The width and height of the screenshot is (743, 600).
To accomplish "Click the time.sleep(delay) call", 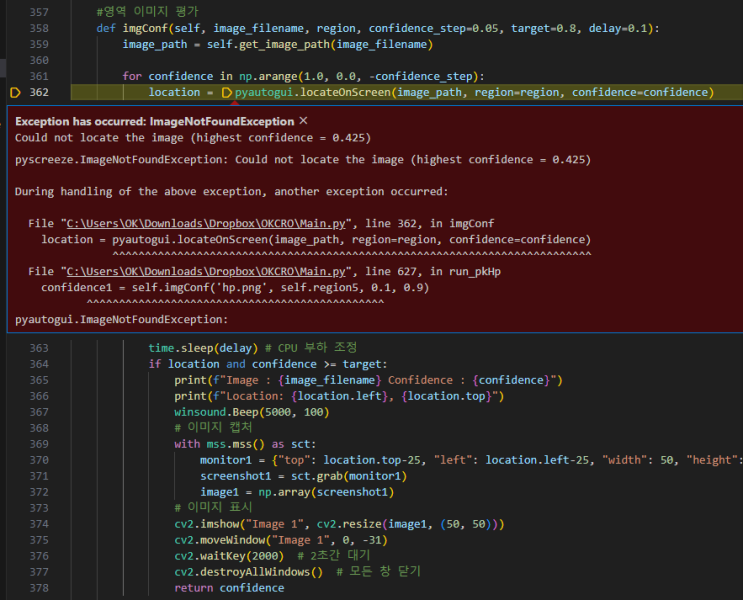I will click(197, 348).
